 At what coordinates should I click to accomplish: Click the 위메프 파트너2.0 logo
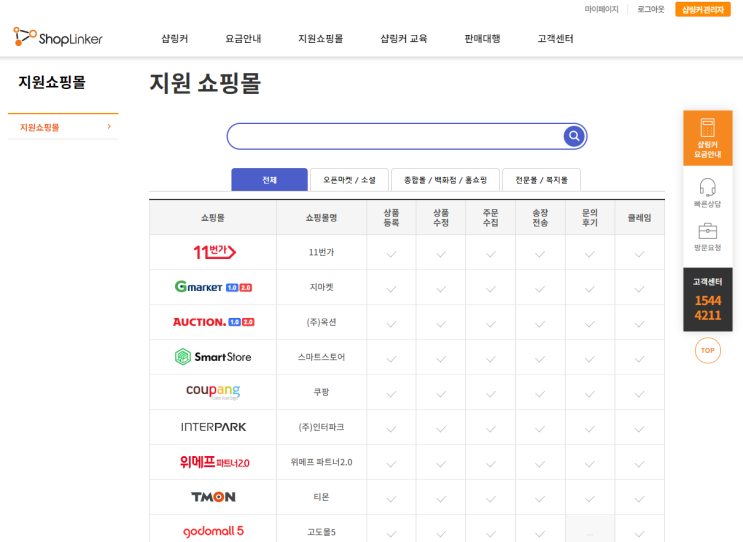(214, 462)
